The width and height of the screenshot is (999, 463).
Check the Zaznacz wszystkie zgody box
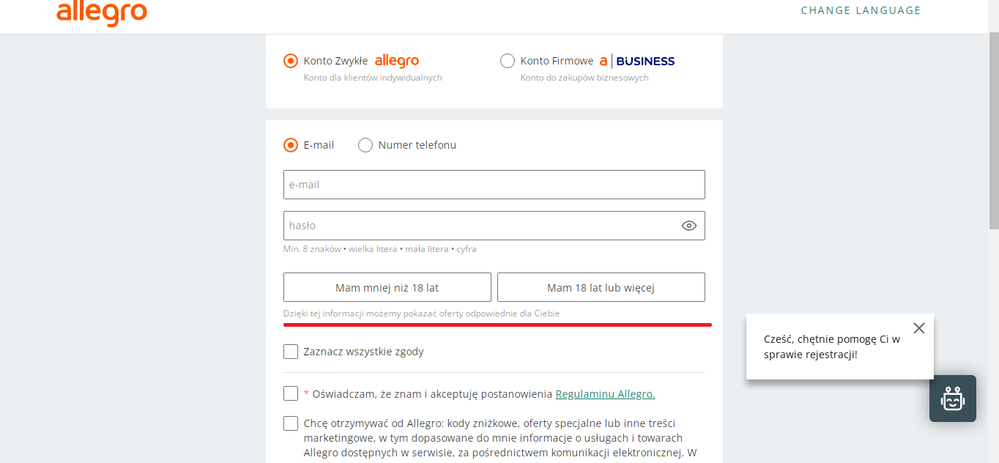[x=291, y=352]
